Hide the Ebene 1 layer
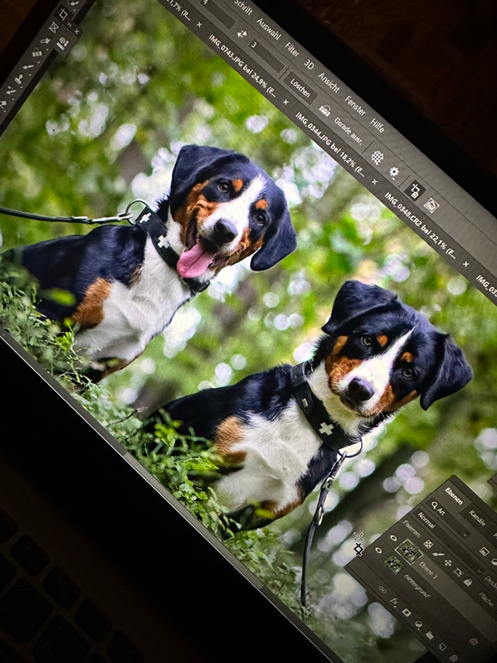The width and height of the screenshot is (497, 663). [x=394, y=538]
